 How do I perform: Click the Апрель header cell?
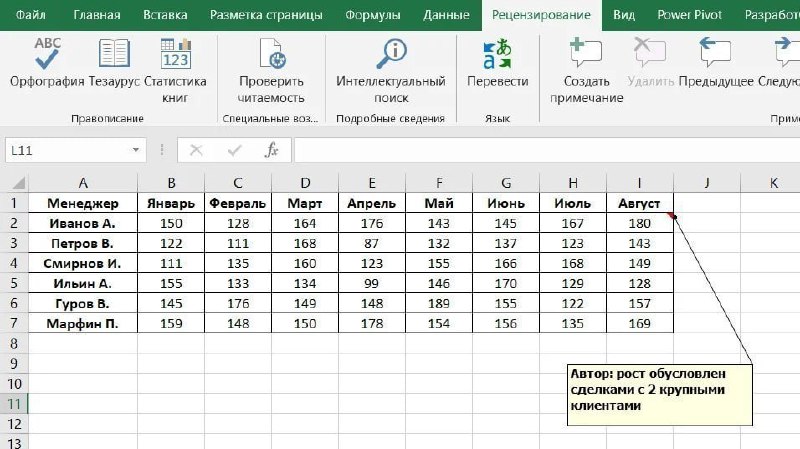pyautogui.click(x=372, y=203)
